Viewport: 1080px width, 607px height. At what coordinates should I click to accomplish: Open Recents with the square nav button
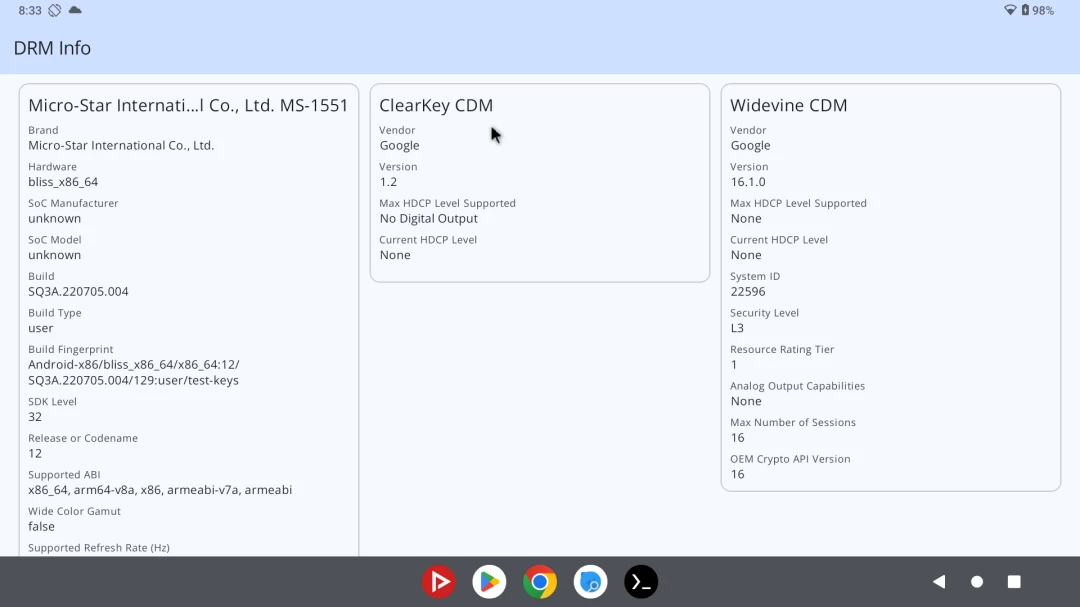tap(1014, 582)
